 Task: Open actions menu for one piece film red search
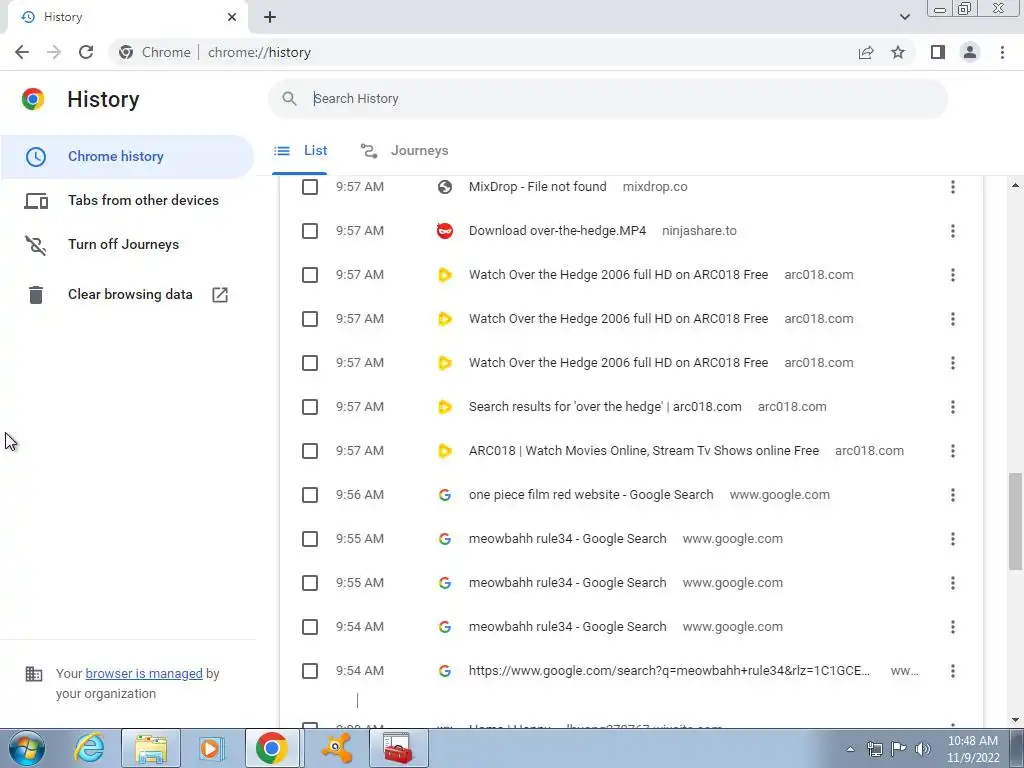point(952,495)
